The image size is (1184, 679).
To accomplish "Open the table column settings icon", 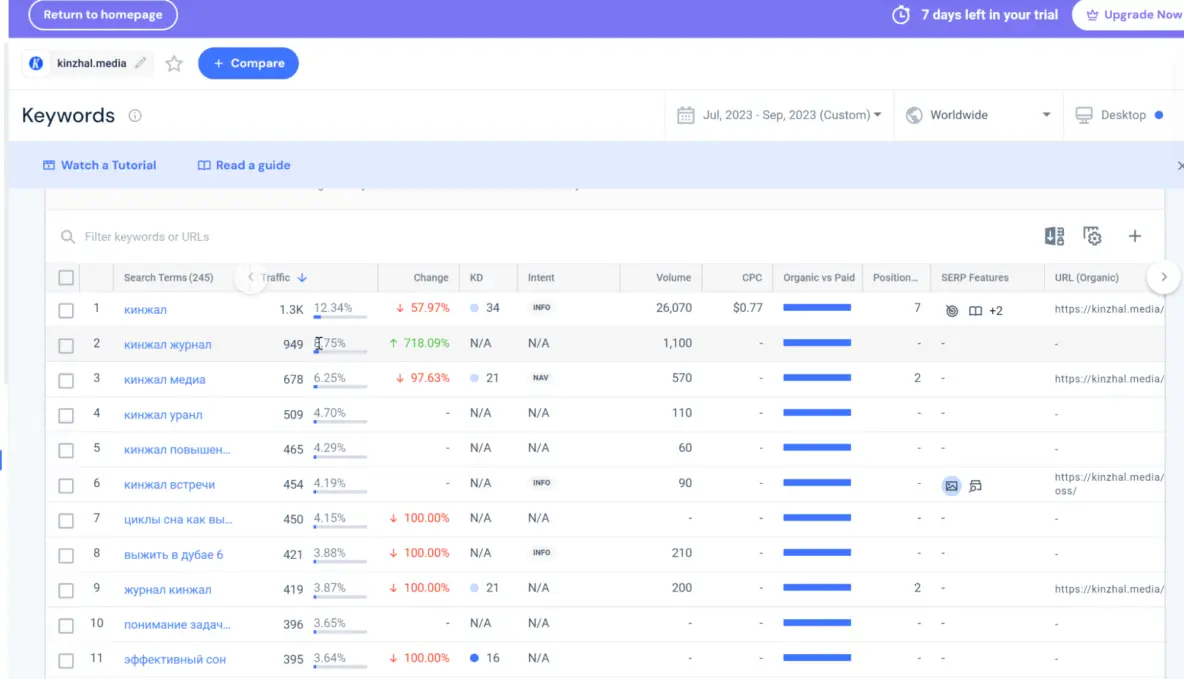I will pos(1093,236).
